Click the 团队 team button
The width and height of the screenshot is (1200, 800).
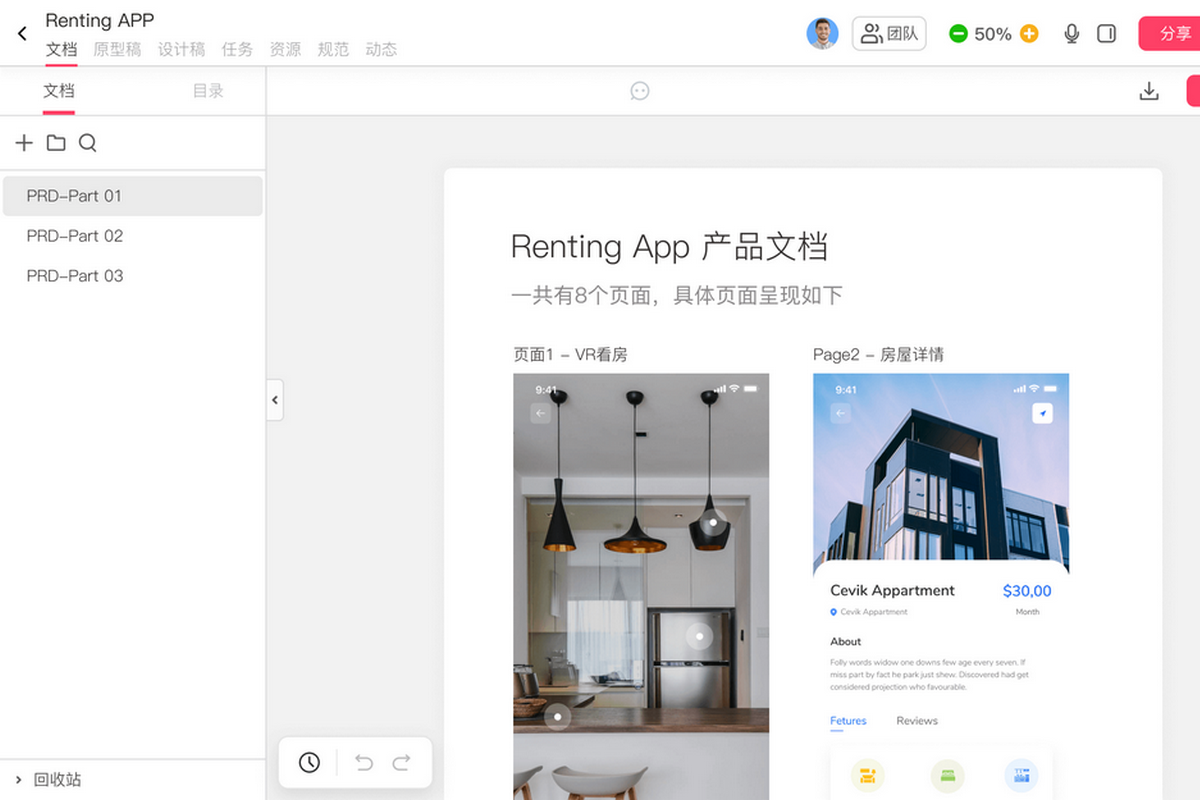pyautogui.click(x=889, y=34)
